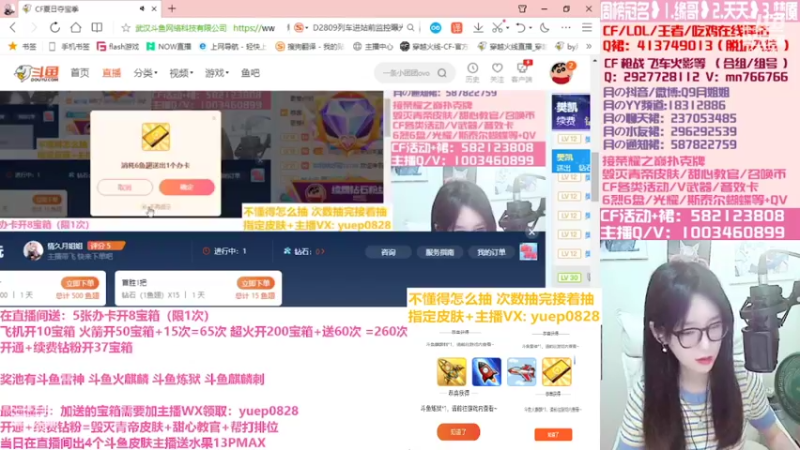Expand the undo dropdown arrow

pyautogui.click(x=531, y=28)
